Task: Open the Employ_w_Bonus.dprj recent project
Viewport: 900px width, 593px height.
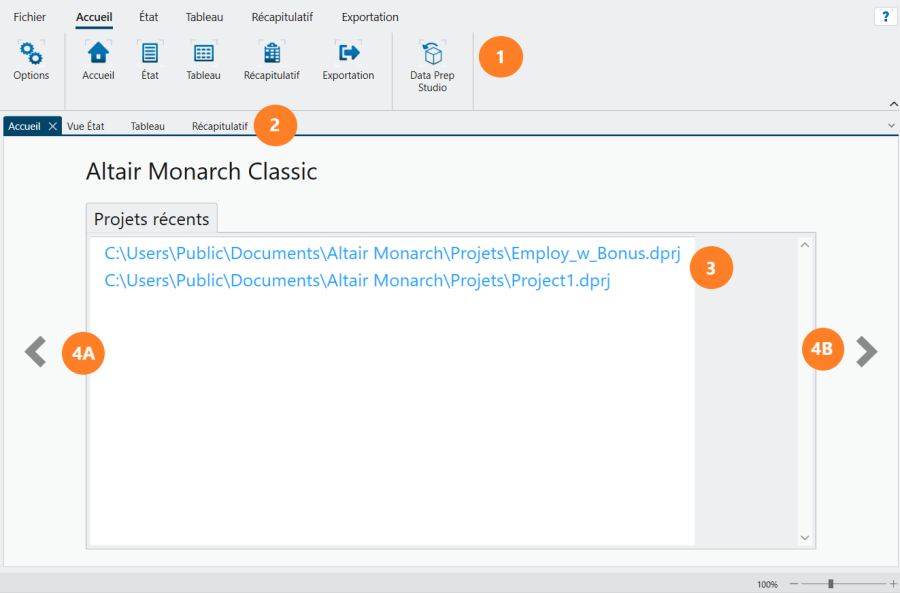Action: click(393, 253)
